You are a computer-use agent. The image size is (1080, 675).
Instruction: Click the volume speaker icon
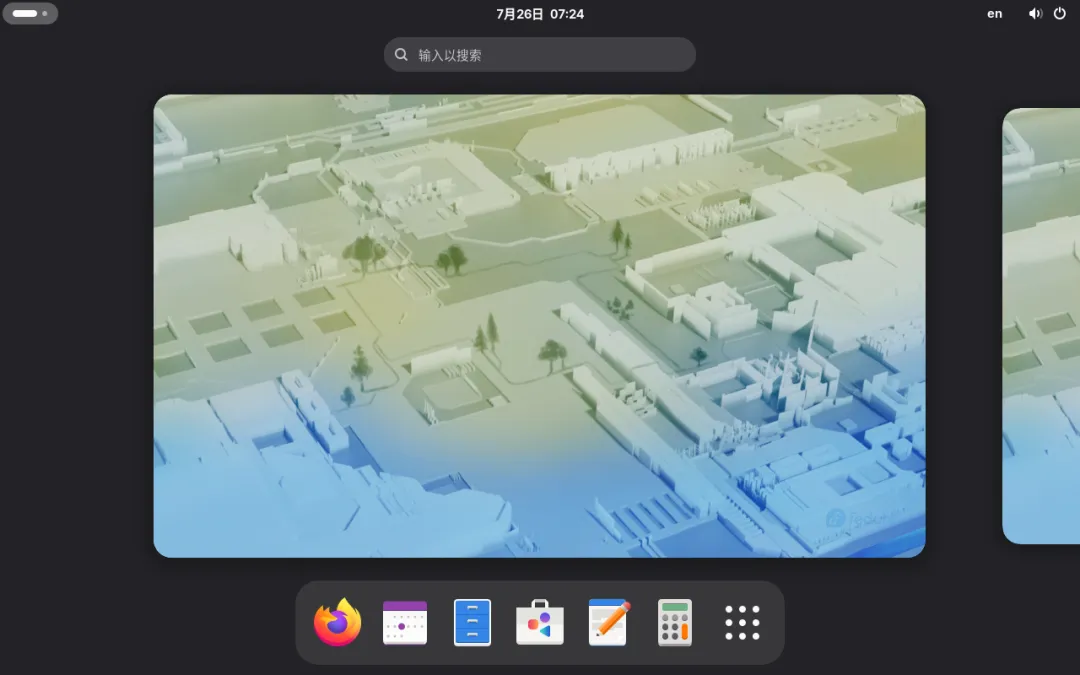(x=1035, y=14)
